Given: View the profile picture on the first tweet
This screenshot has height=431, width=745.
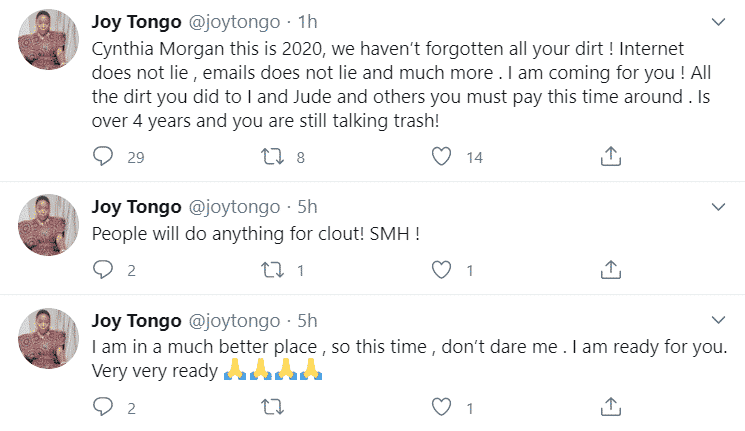Looking at the screenshot, I should [50, 41].
